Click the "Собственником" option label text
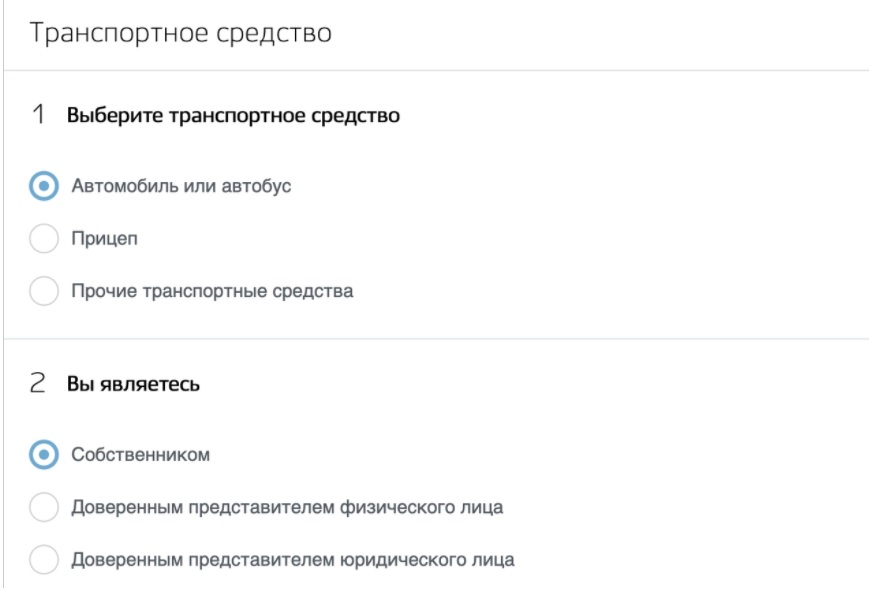The width and height of the screenshot is (870, 591). (140, 455)
